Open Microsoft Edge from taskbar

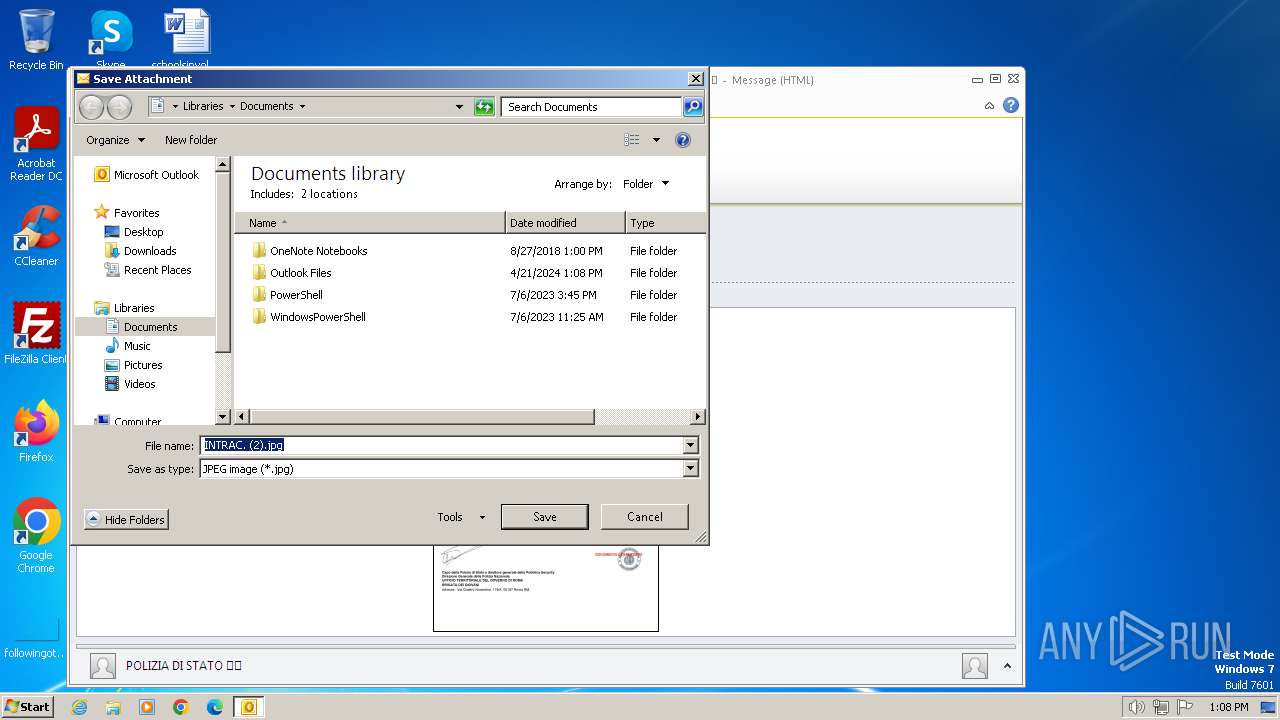point(214,707)
